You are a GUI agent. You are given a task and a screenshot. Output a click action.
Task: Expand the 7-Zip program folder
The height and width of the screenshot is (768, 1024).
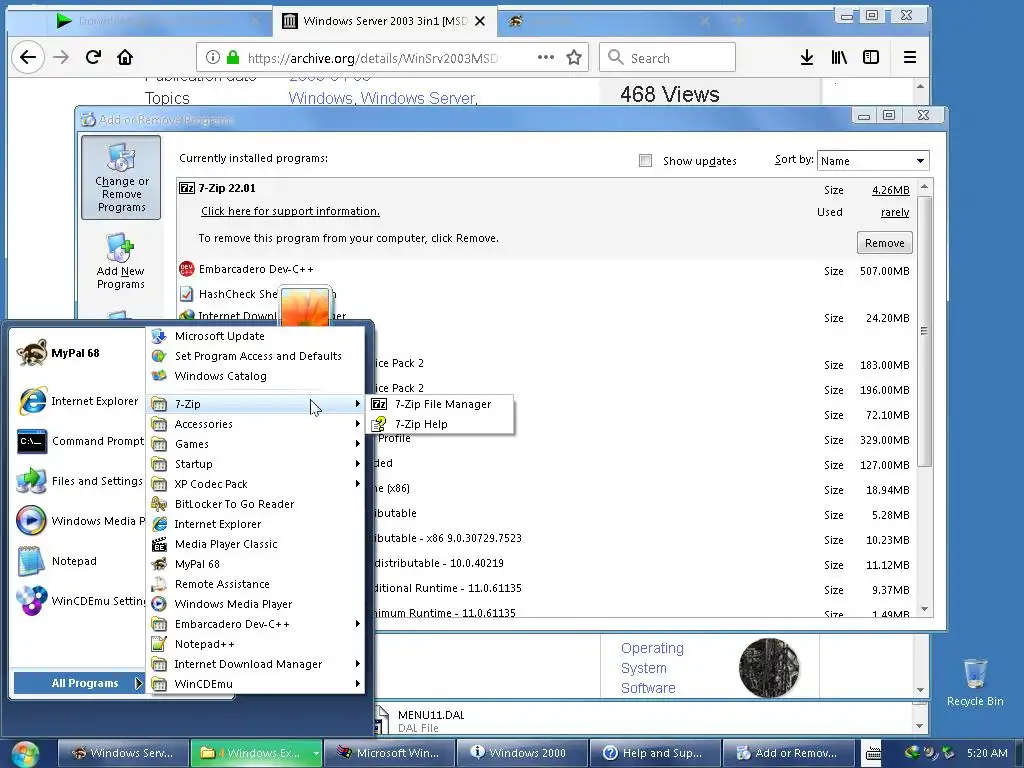(255, 404)
